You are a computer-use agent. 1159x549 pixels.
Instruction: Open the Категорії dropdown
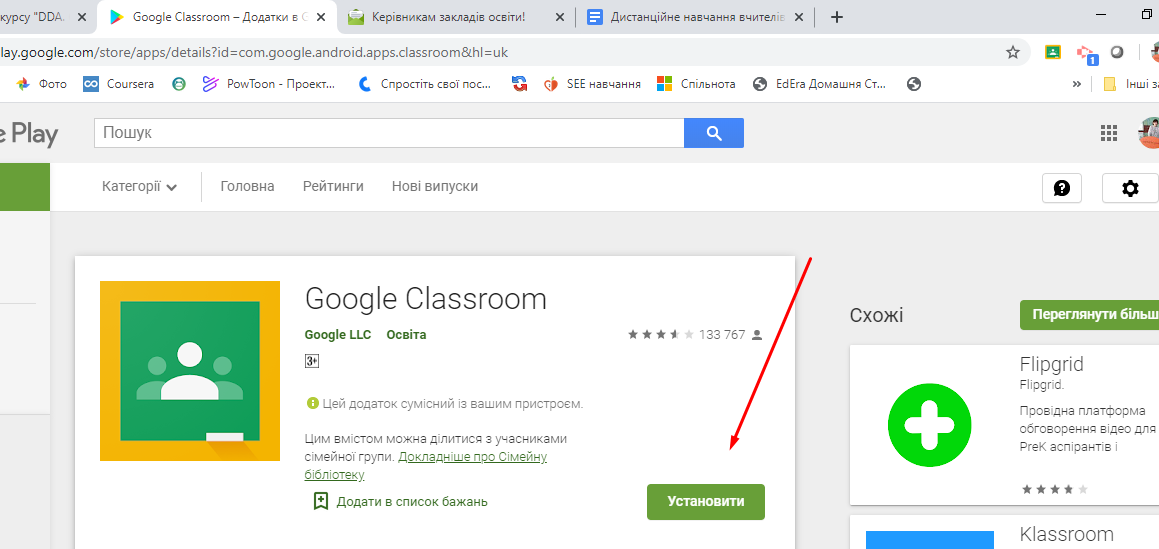[x=139, y=187]
